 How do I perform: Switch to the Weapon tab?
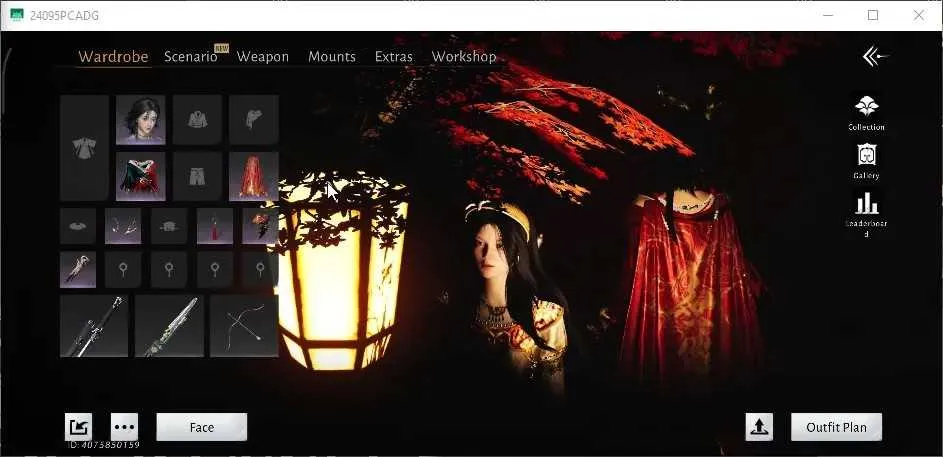[x=263, y=57]
